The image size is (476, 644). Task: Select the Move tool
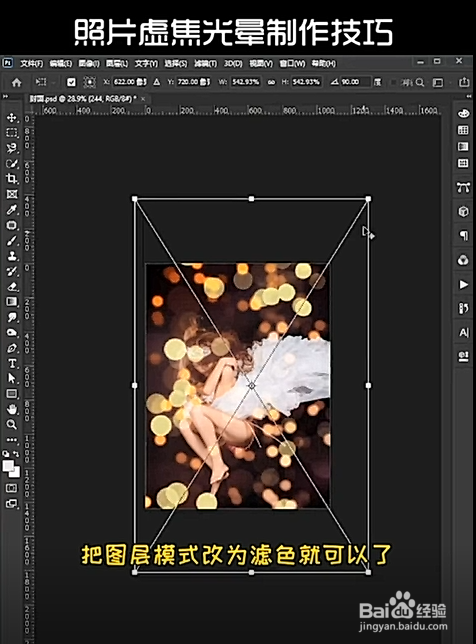11,117
